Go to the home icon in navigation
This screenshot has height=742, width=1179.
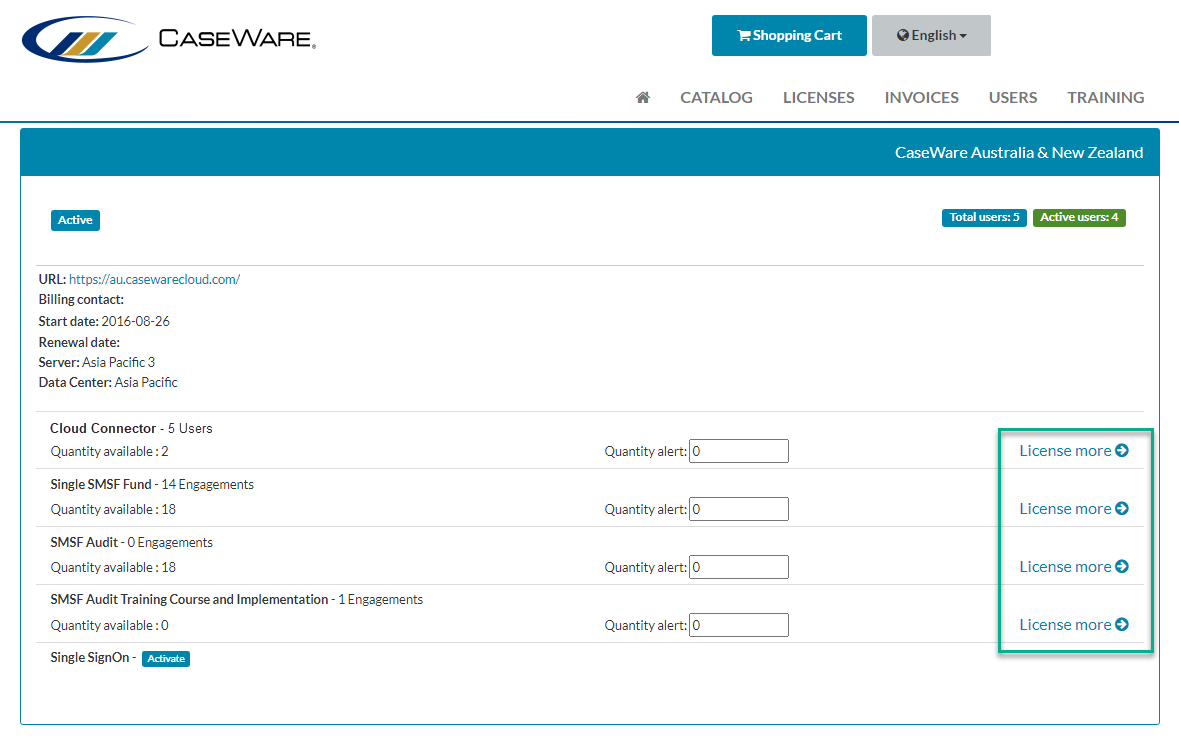[x=642, y=98]
